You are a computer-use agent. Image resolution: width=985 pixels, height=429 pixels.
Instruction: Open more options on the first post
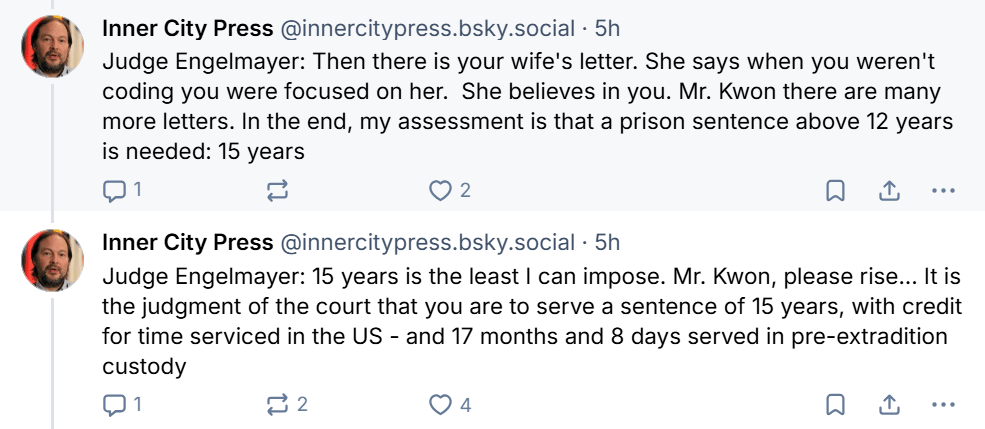(x=943, y=190)
